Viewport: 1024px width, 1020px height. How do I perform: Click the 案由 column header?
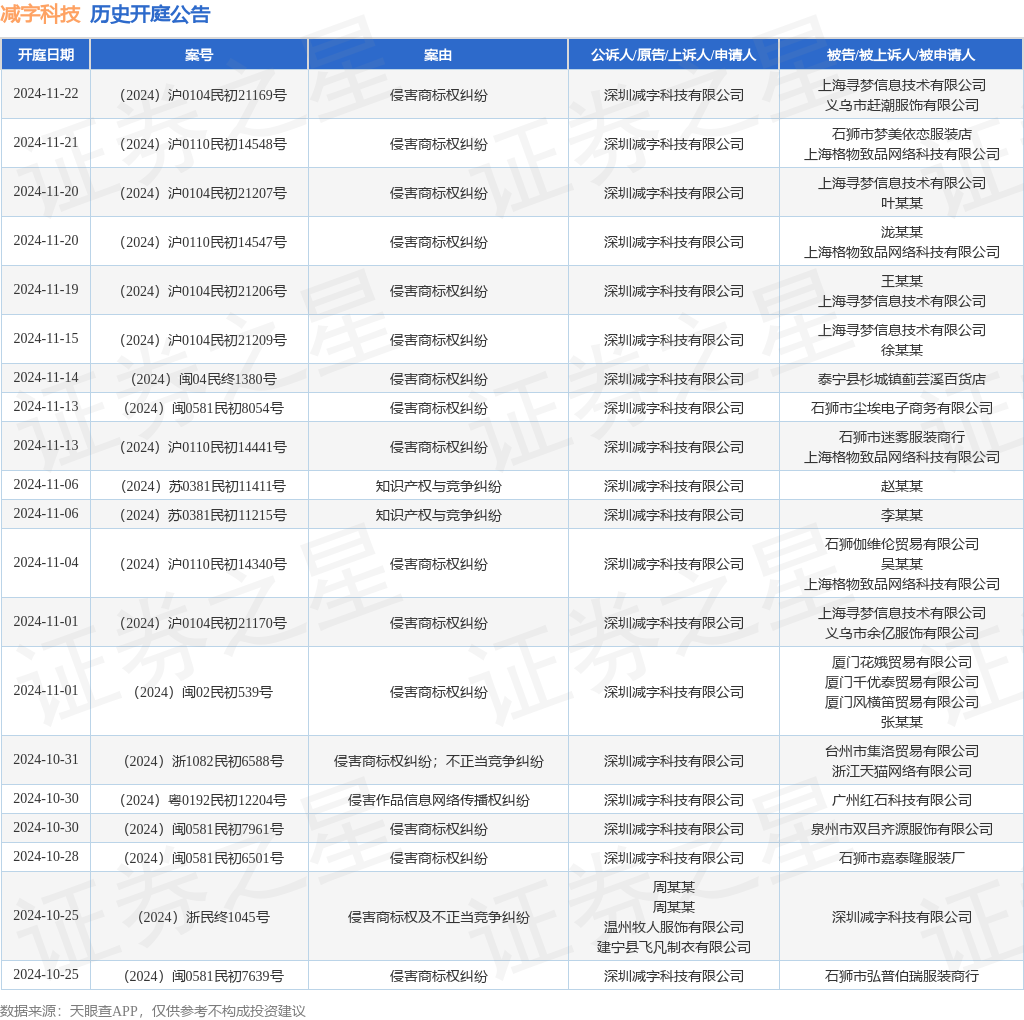pos(438,55)
